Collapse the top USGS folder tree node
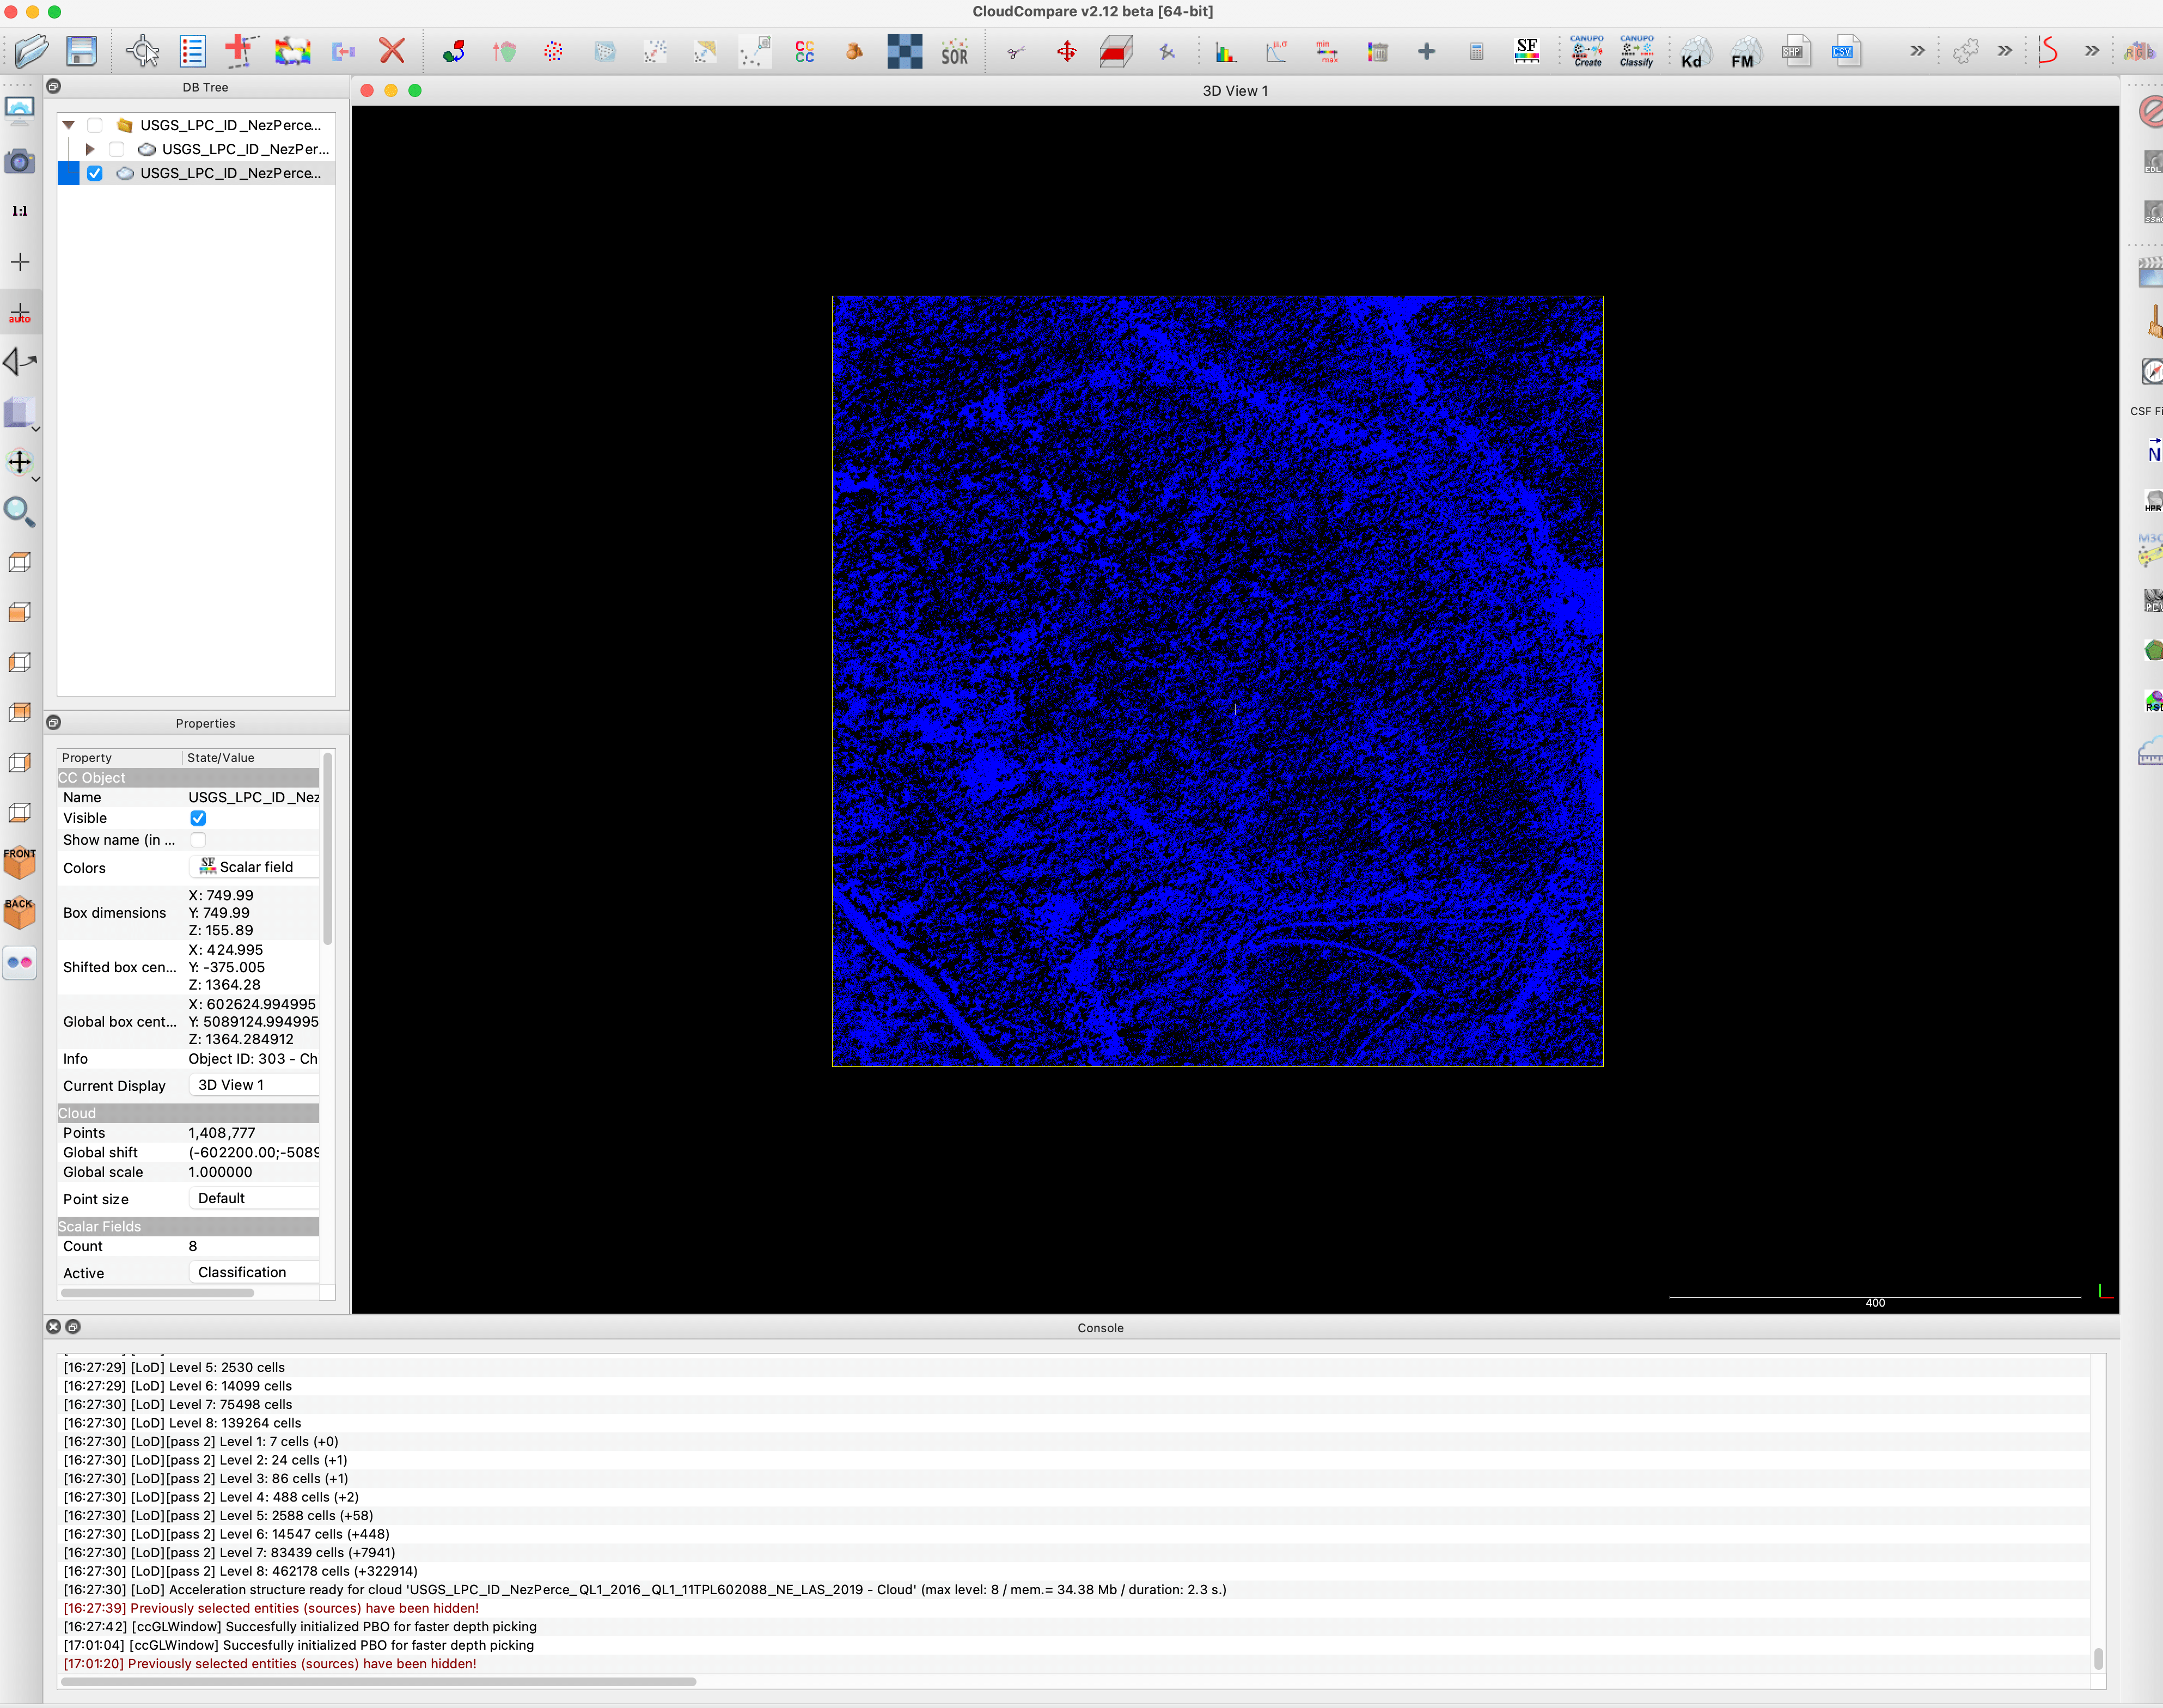Screen dimensions: 2163x1708 pos(69,125)
